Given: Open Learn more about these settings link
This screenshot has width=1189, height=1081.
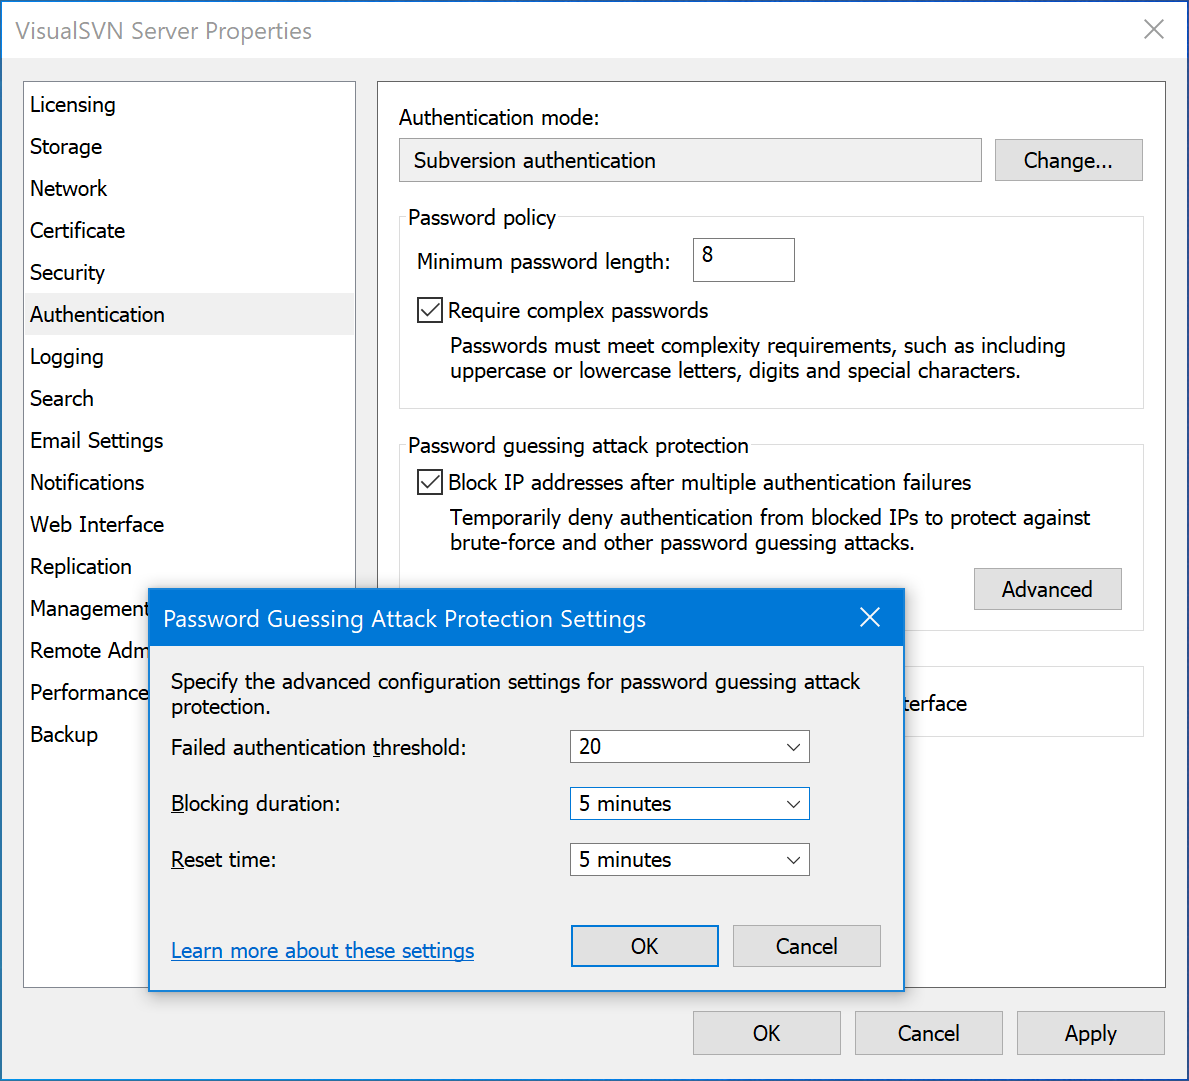Looking at the screenshot, I should click(x=322, y=951).
